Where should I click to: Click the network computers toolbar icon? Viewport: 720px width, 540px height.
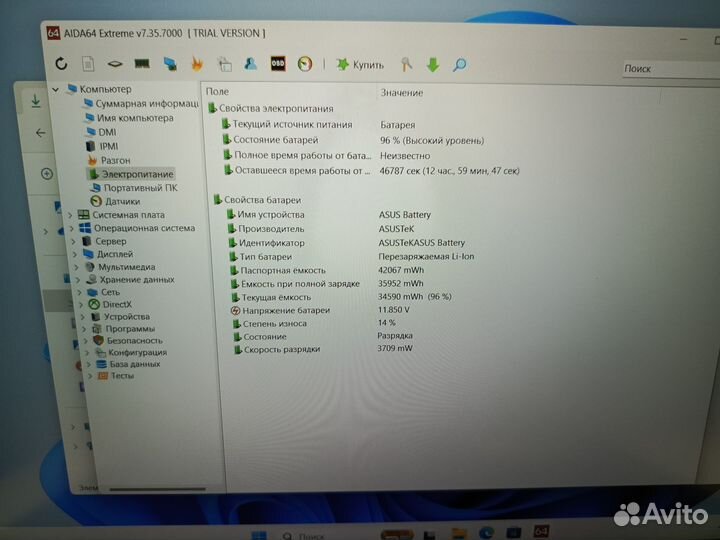tap(170, 64)
